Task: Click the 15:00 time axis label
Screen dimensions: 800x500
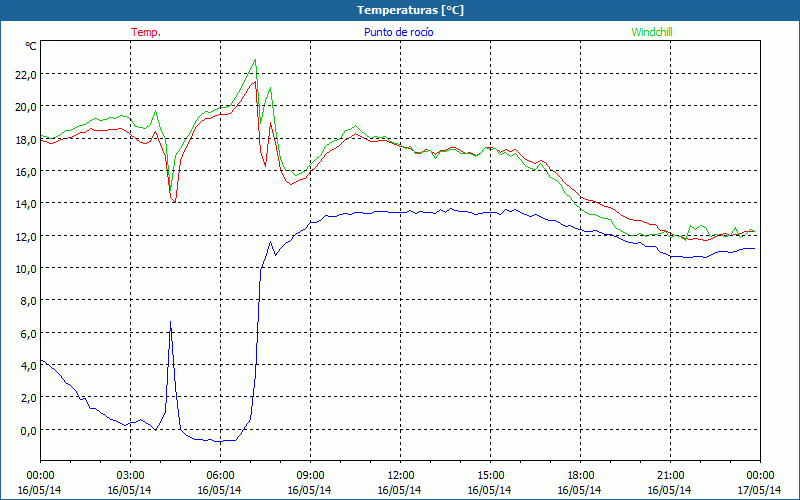Action: pyautogui.click(x=490, y=476)
